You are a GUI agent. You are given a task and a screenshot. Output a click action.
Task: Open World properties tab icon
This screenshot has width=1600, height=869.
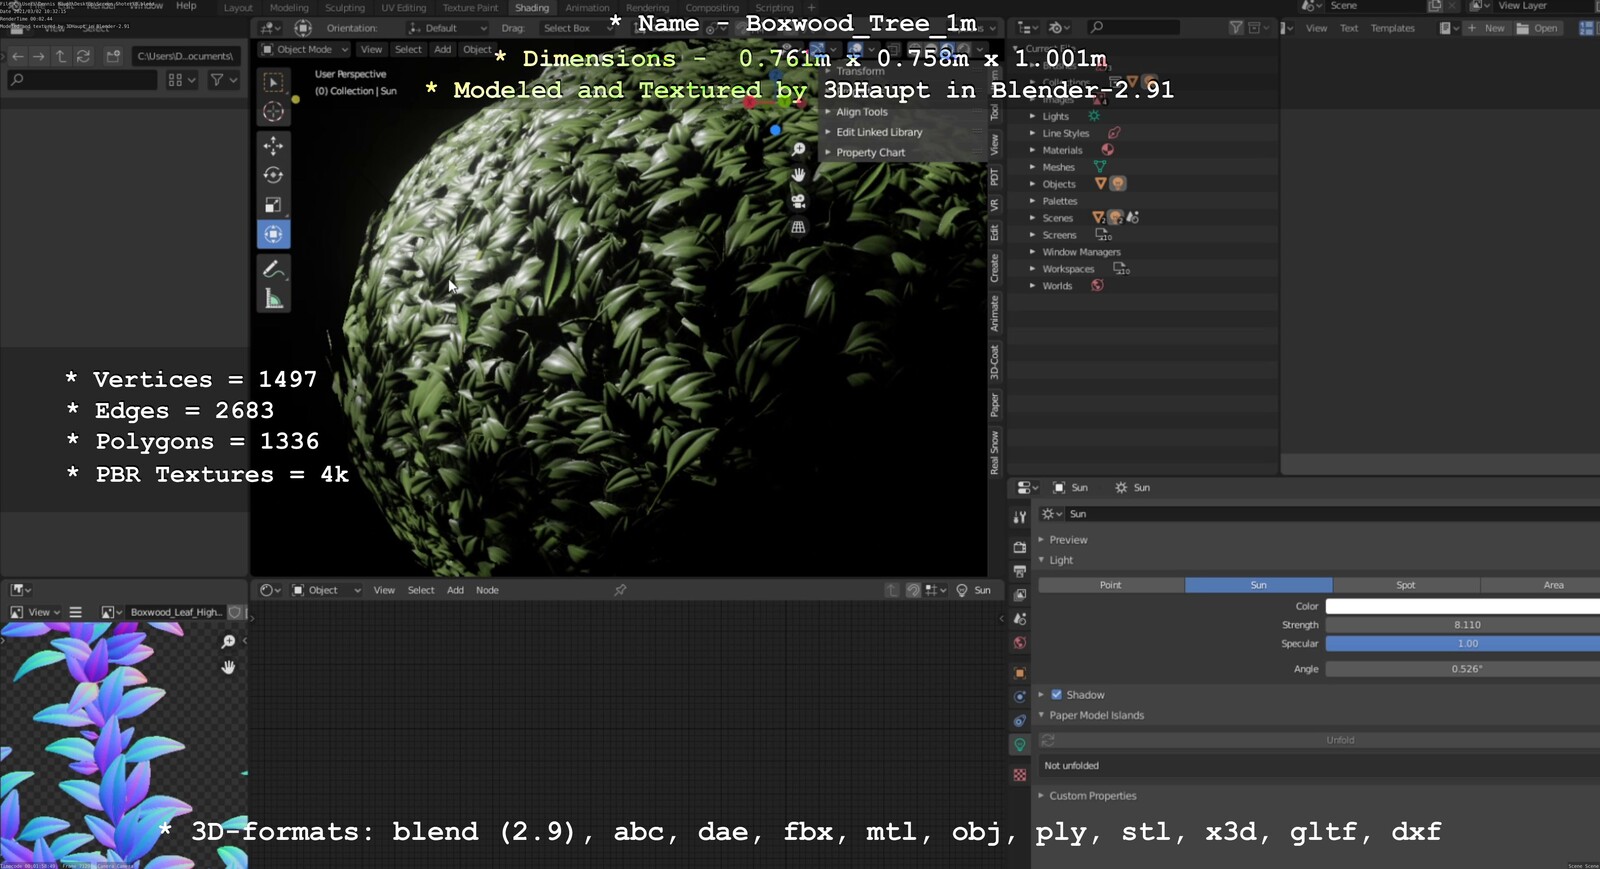coord(1019,643)
